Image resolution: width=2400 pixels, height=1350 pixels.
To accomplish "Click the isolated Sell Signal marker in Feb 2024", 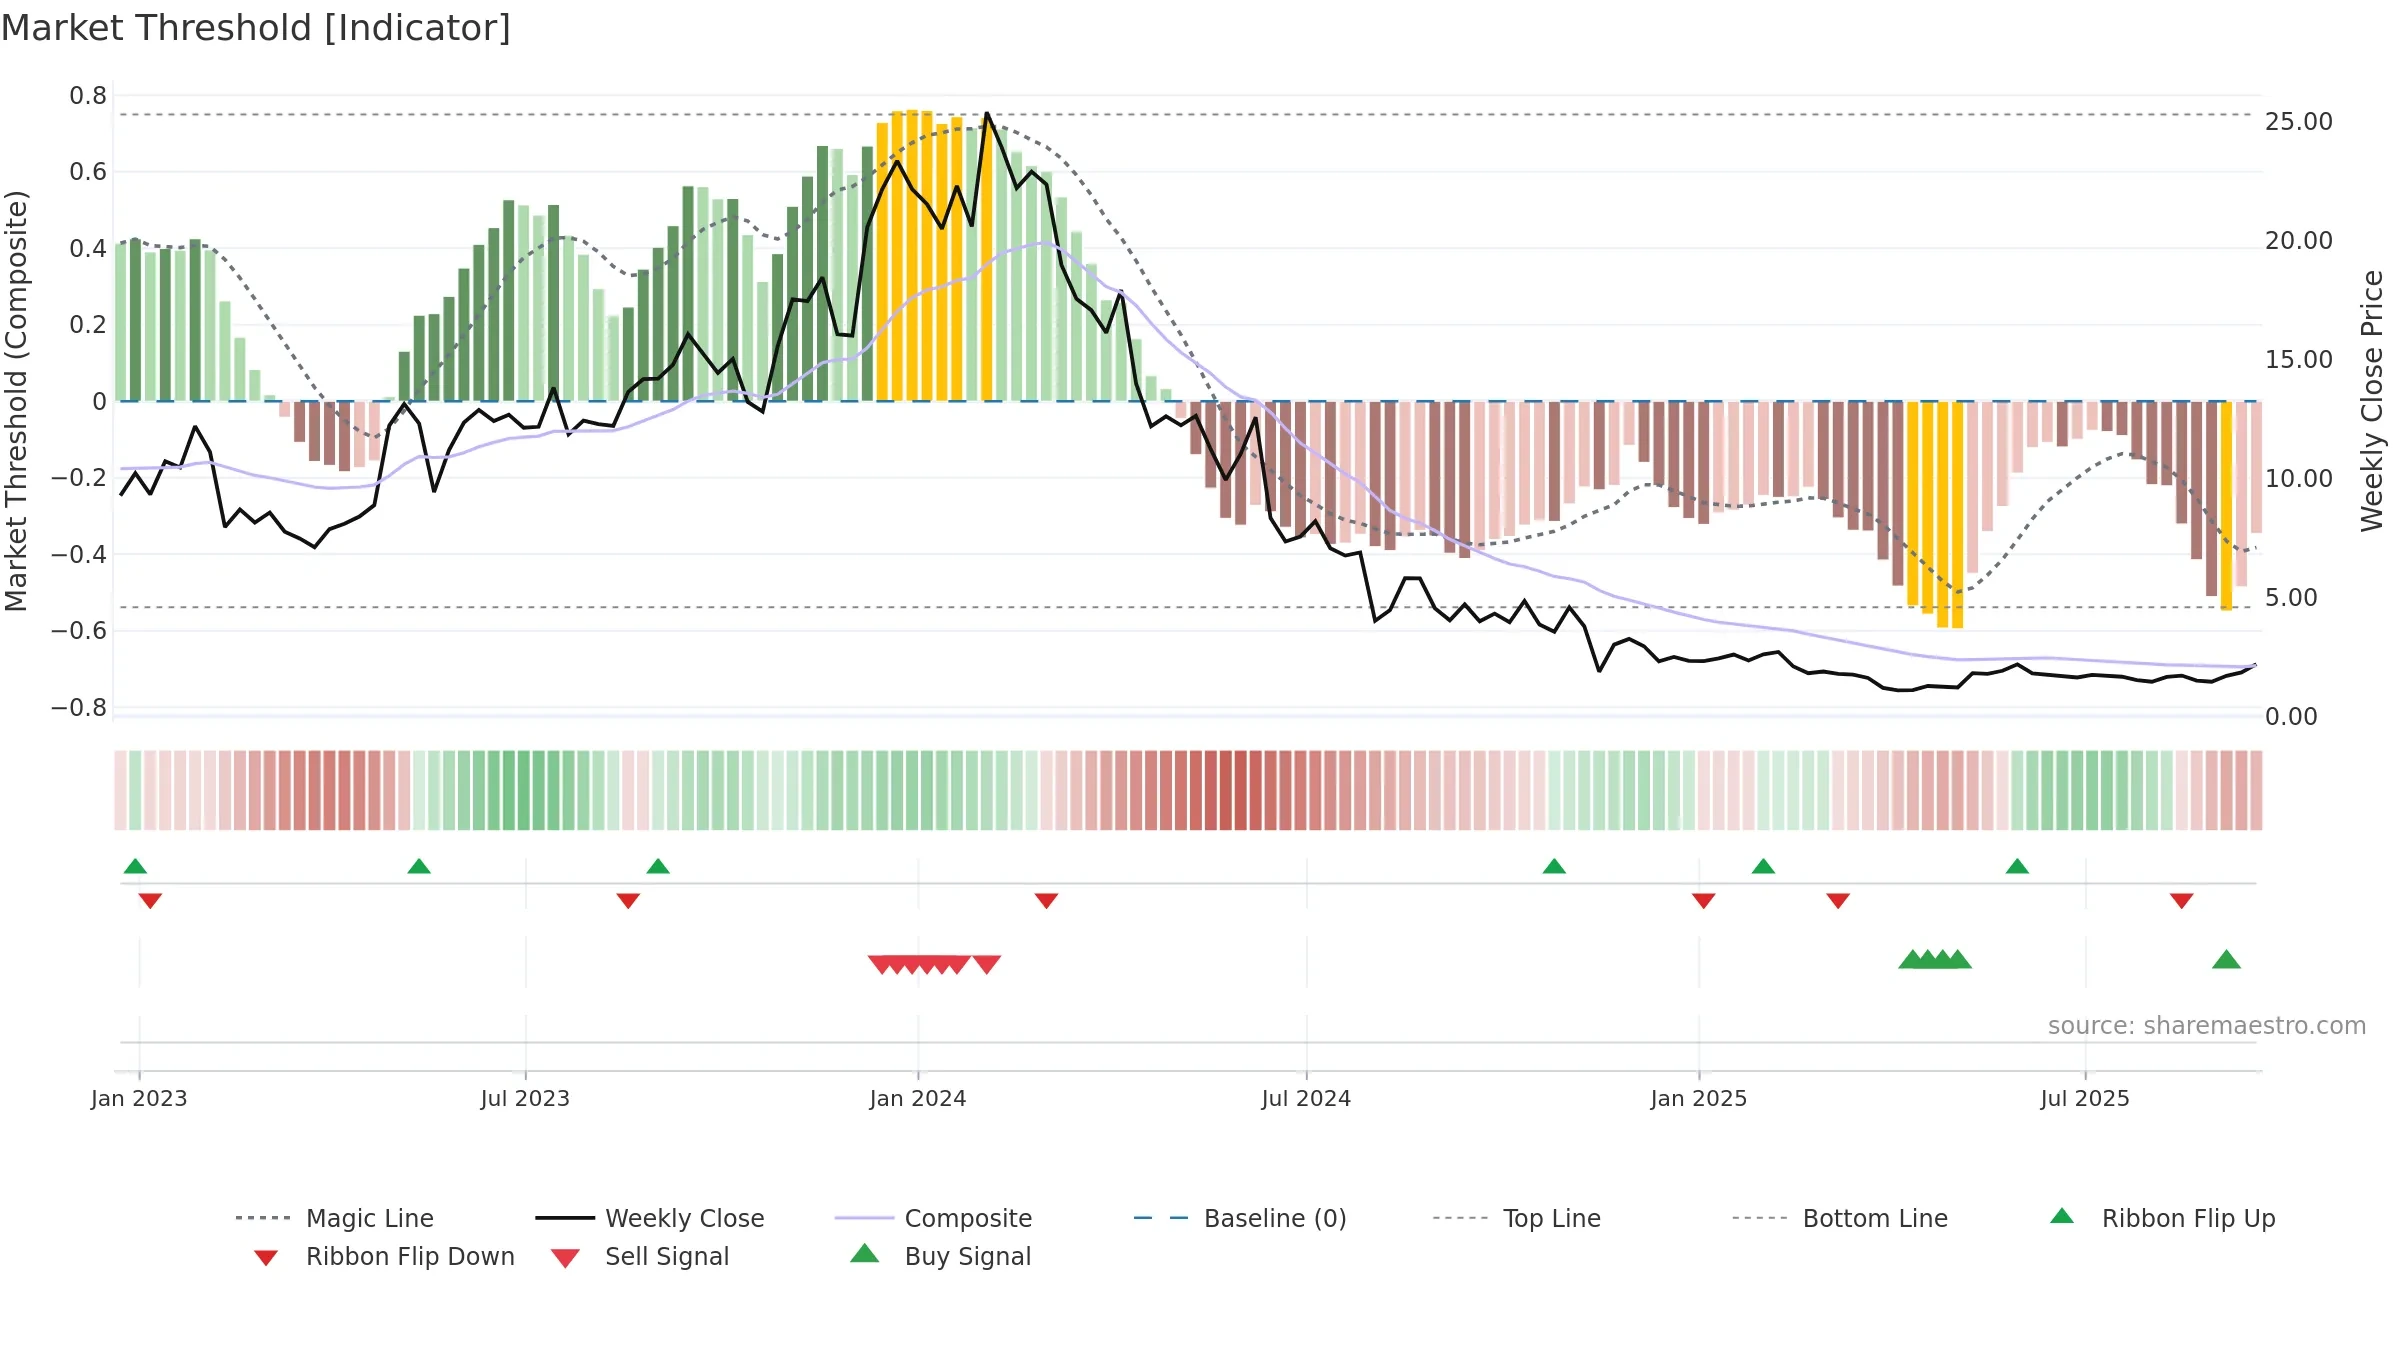I will (987, 964).
